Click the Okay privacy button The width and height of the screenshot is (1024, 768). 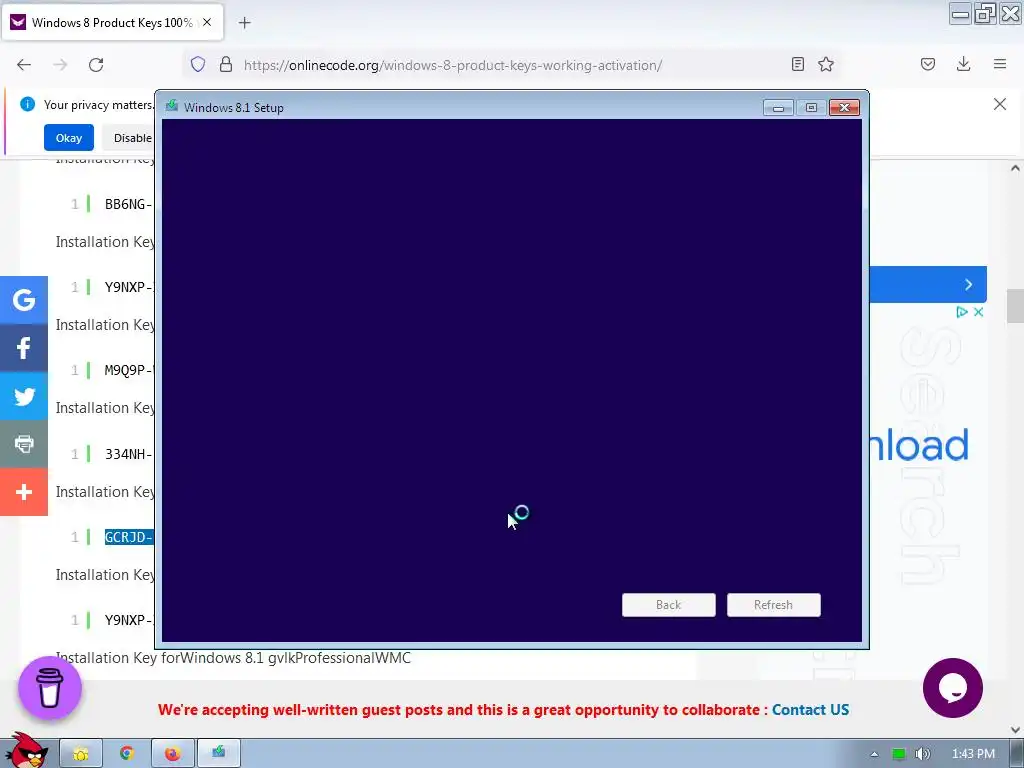[69, 138]
